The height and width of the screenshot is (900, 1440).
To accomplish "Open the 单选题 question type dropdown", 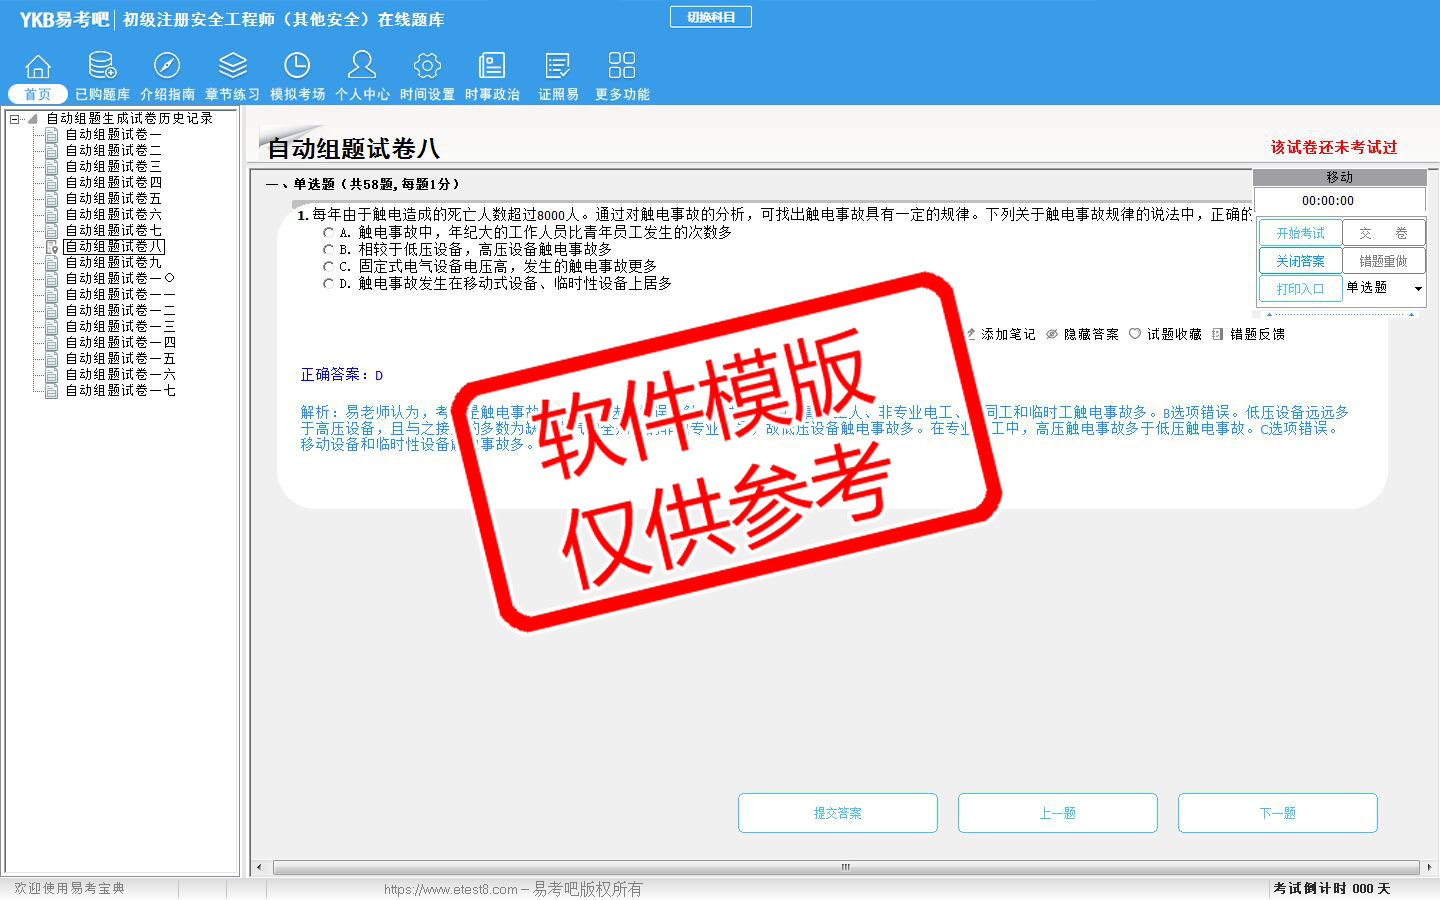I will point(1417,289).
